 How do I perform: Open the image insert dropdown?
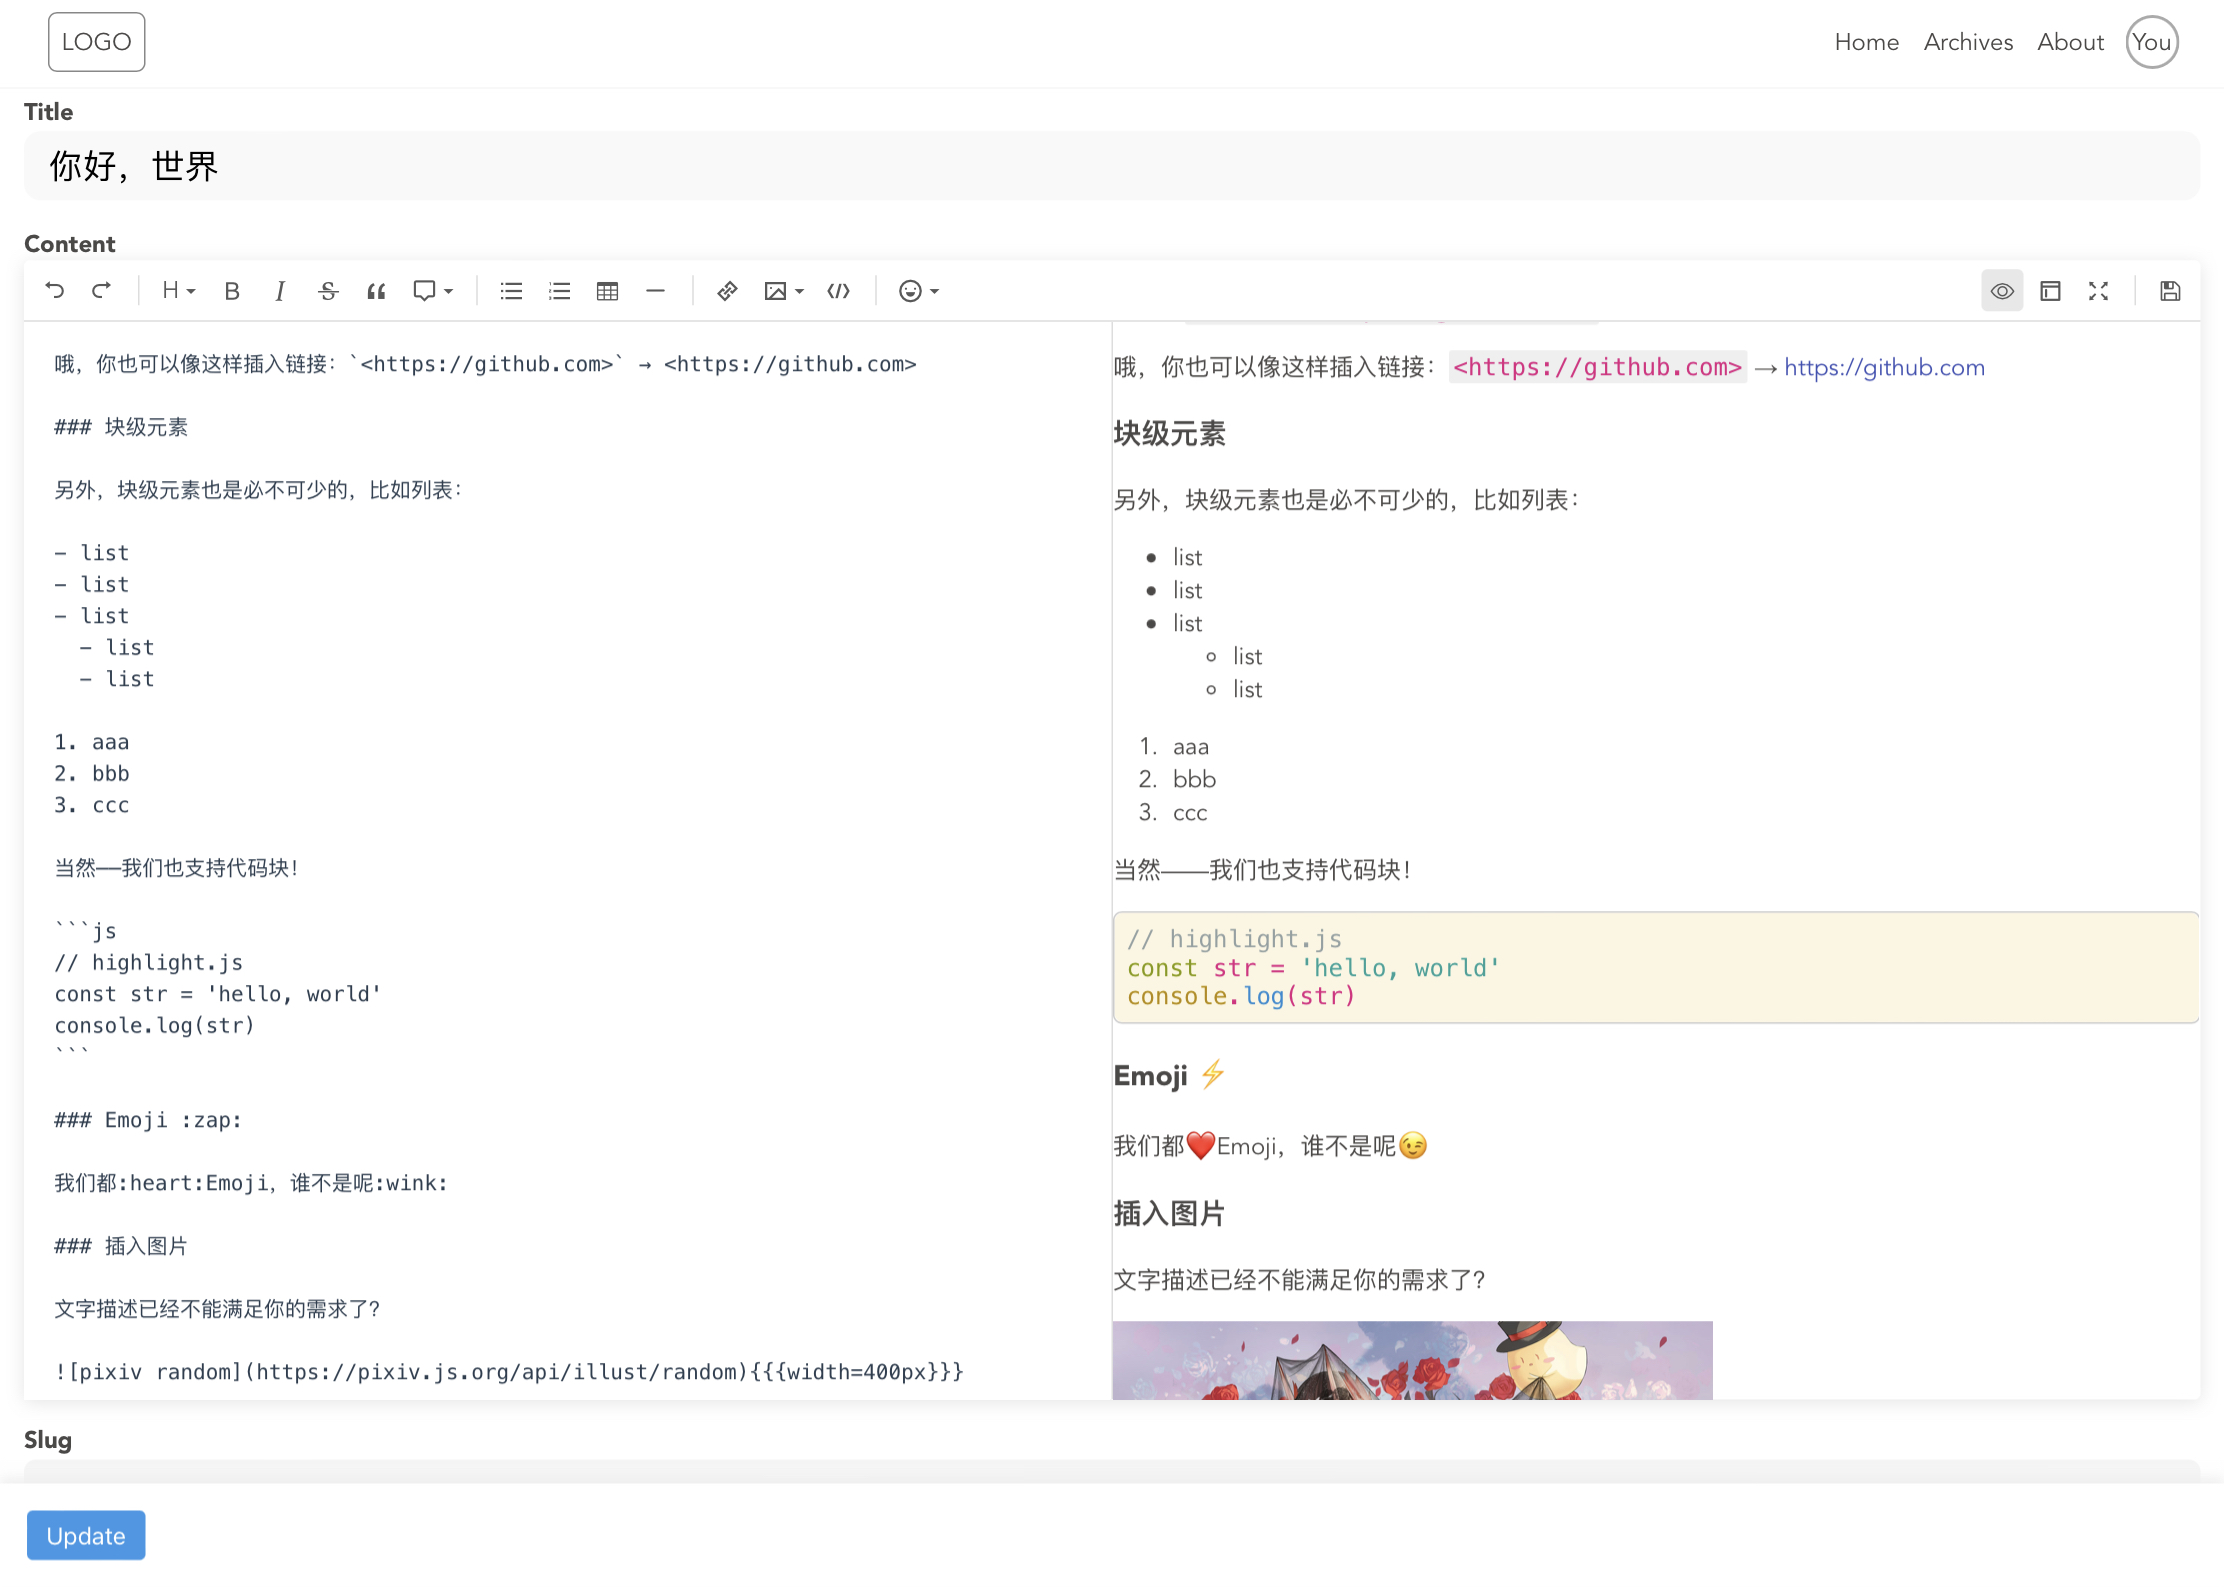tap(783, 291)
